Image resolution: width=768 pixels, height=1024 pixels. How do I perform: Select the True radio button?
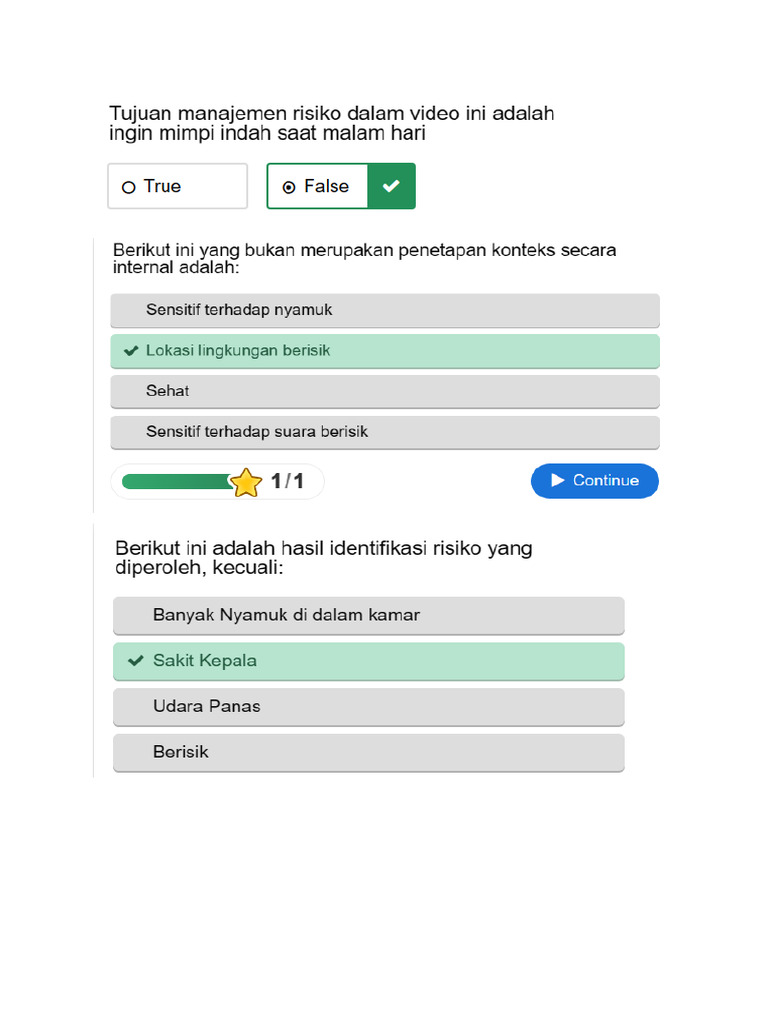[128, 187]
